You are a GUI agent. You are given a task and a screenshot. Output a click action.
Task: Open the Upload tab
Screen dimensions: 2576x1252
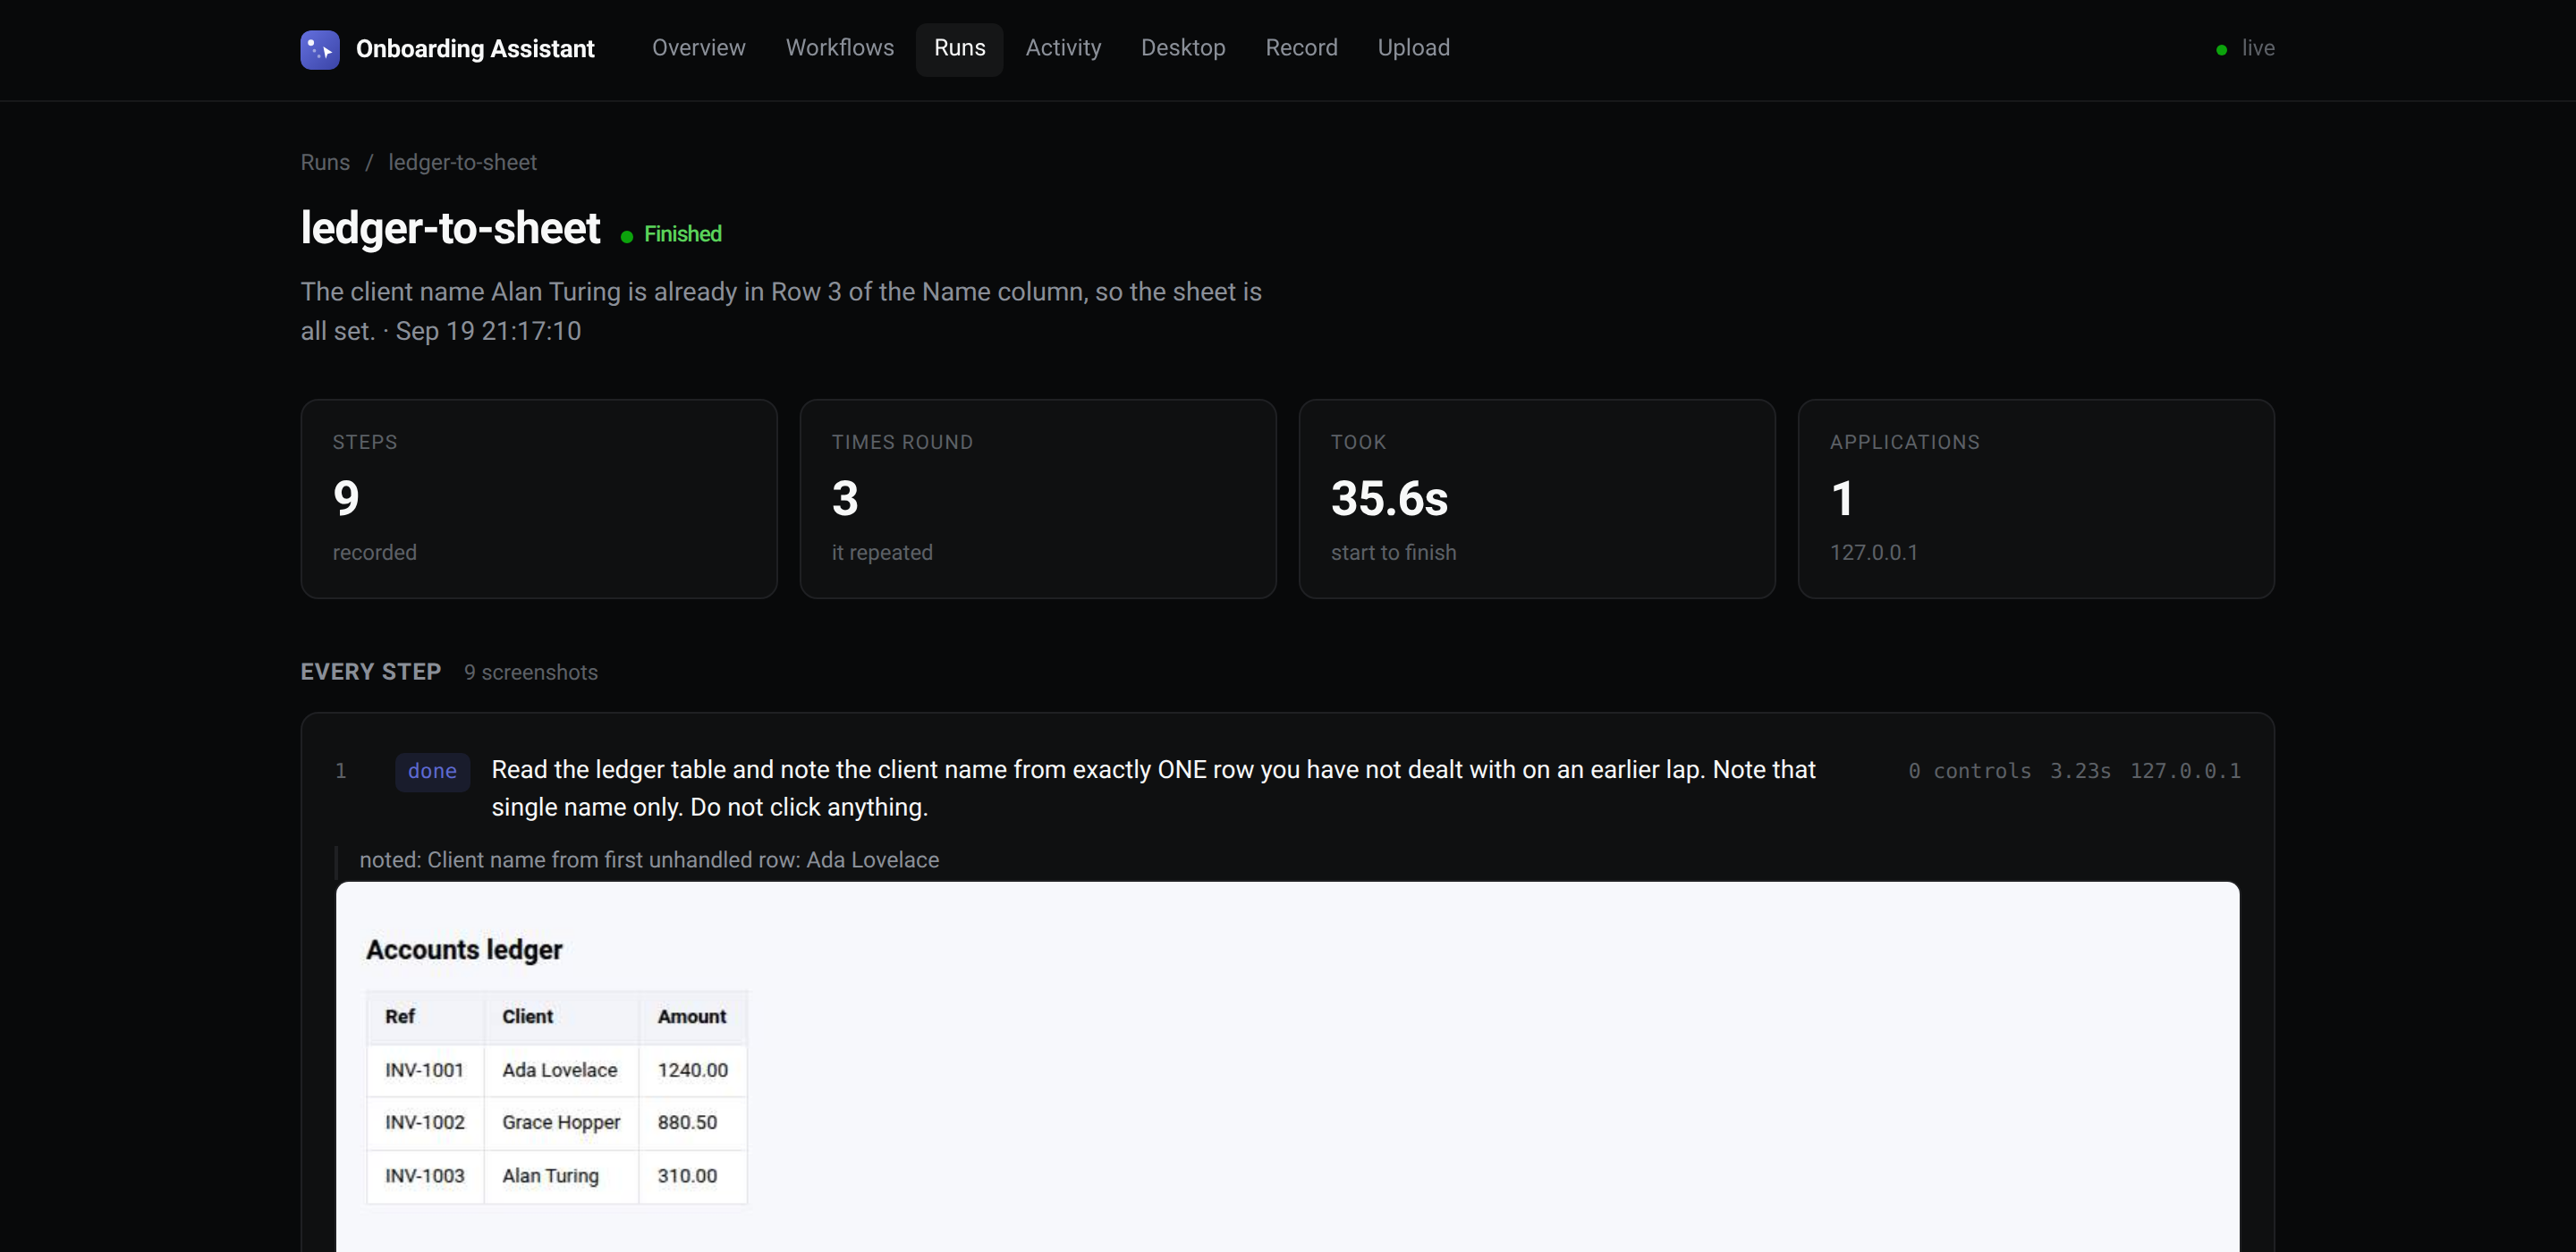click(1413, 48)
